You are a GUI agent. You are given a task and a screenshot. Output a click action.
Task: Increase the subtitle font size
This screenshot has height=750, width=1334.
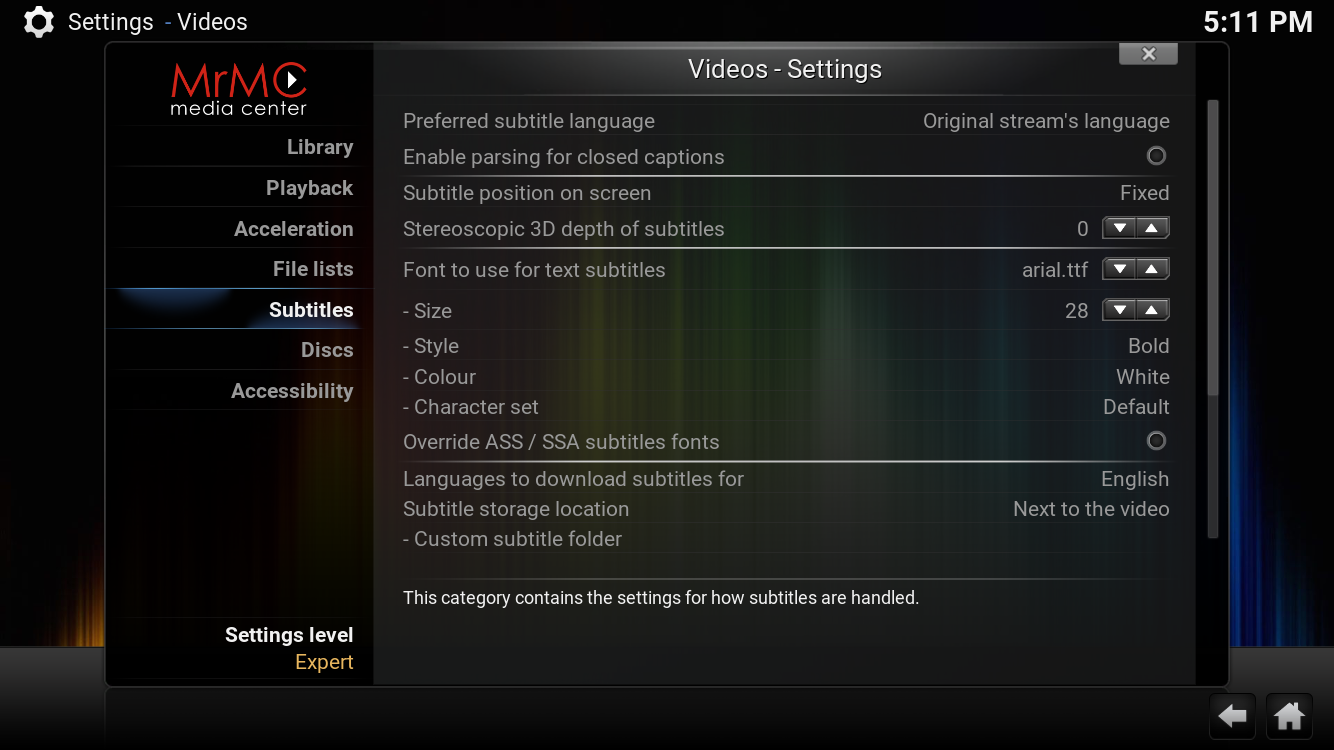(x=1152, y=311)
